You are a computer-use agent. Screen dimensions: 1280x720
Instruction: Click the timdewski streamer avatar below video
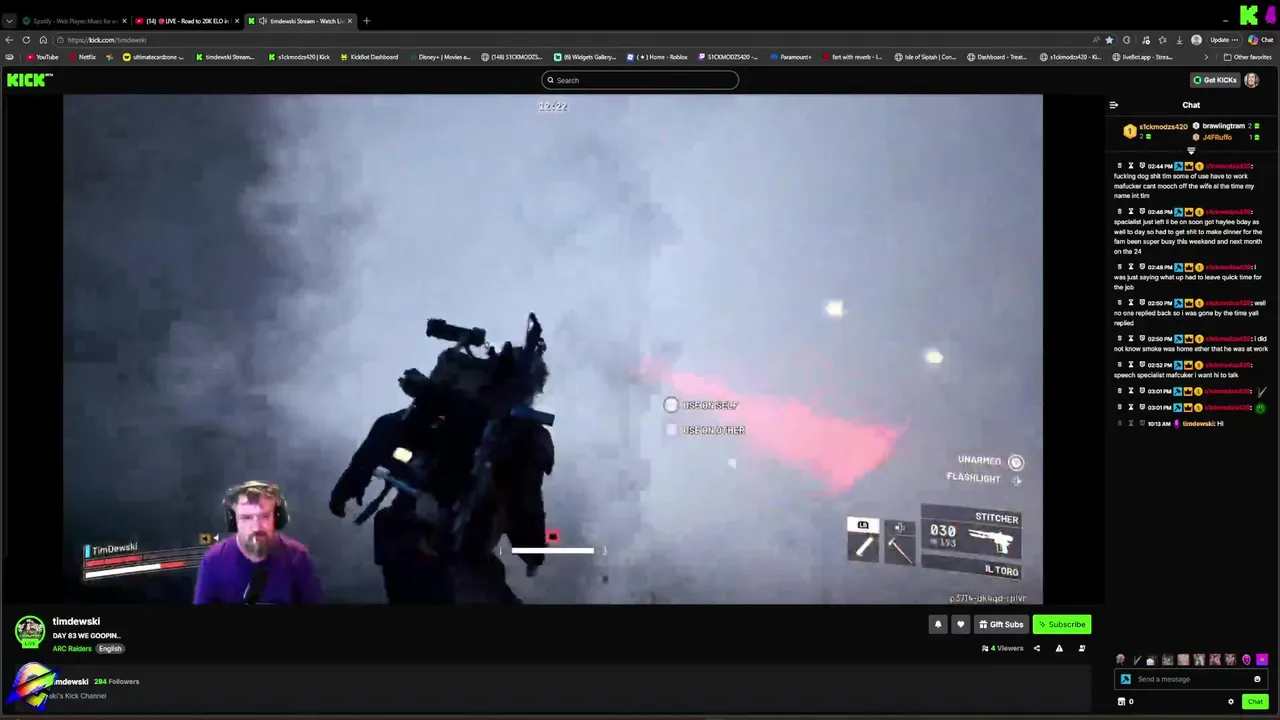click(30, 631)
